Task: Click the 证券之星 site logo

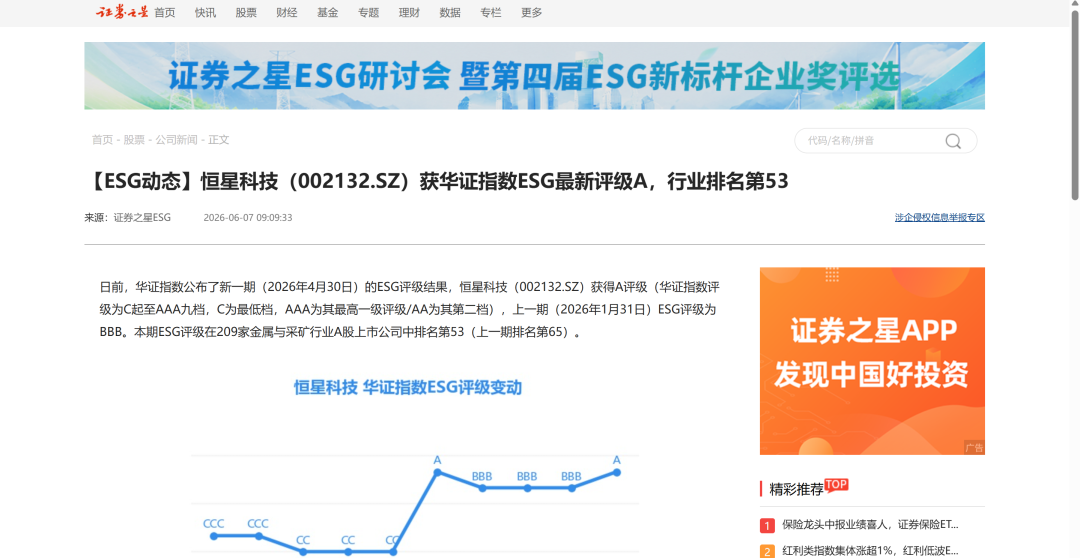Action: pyautogui.click(x=122, y=12)
